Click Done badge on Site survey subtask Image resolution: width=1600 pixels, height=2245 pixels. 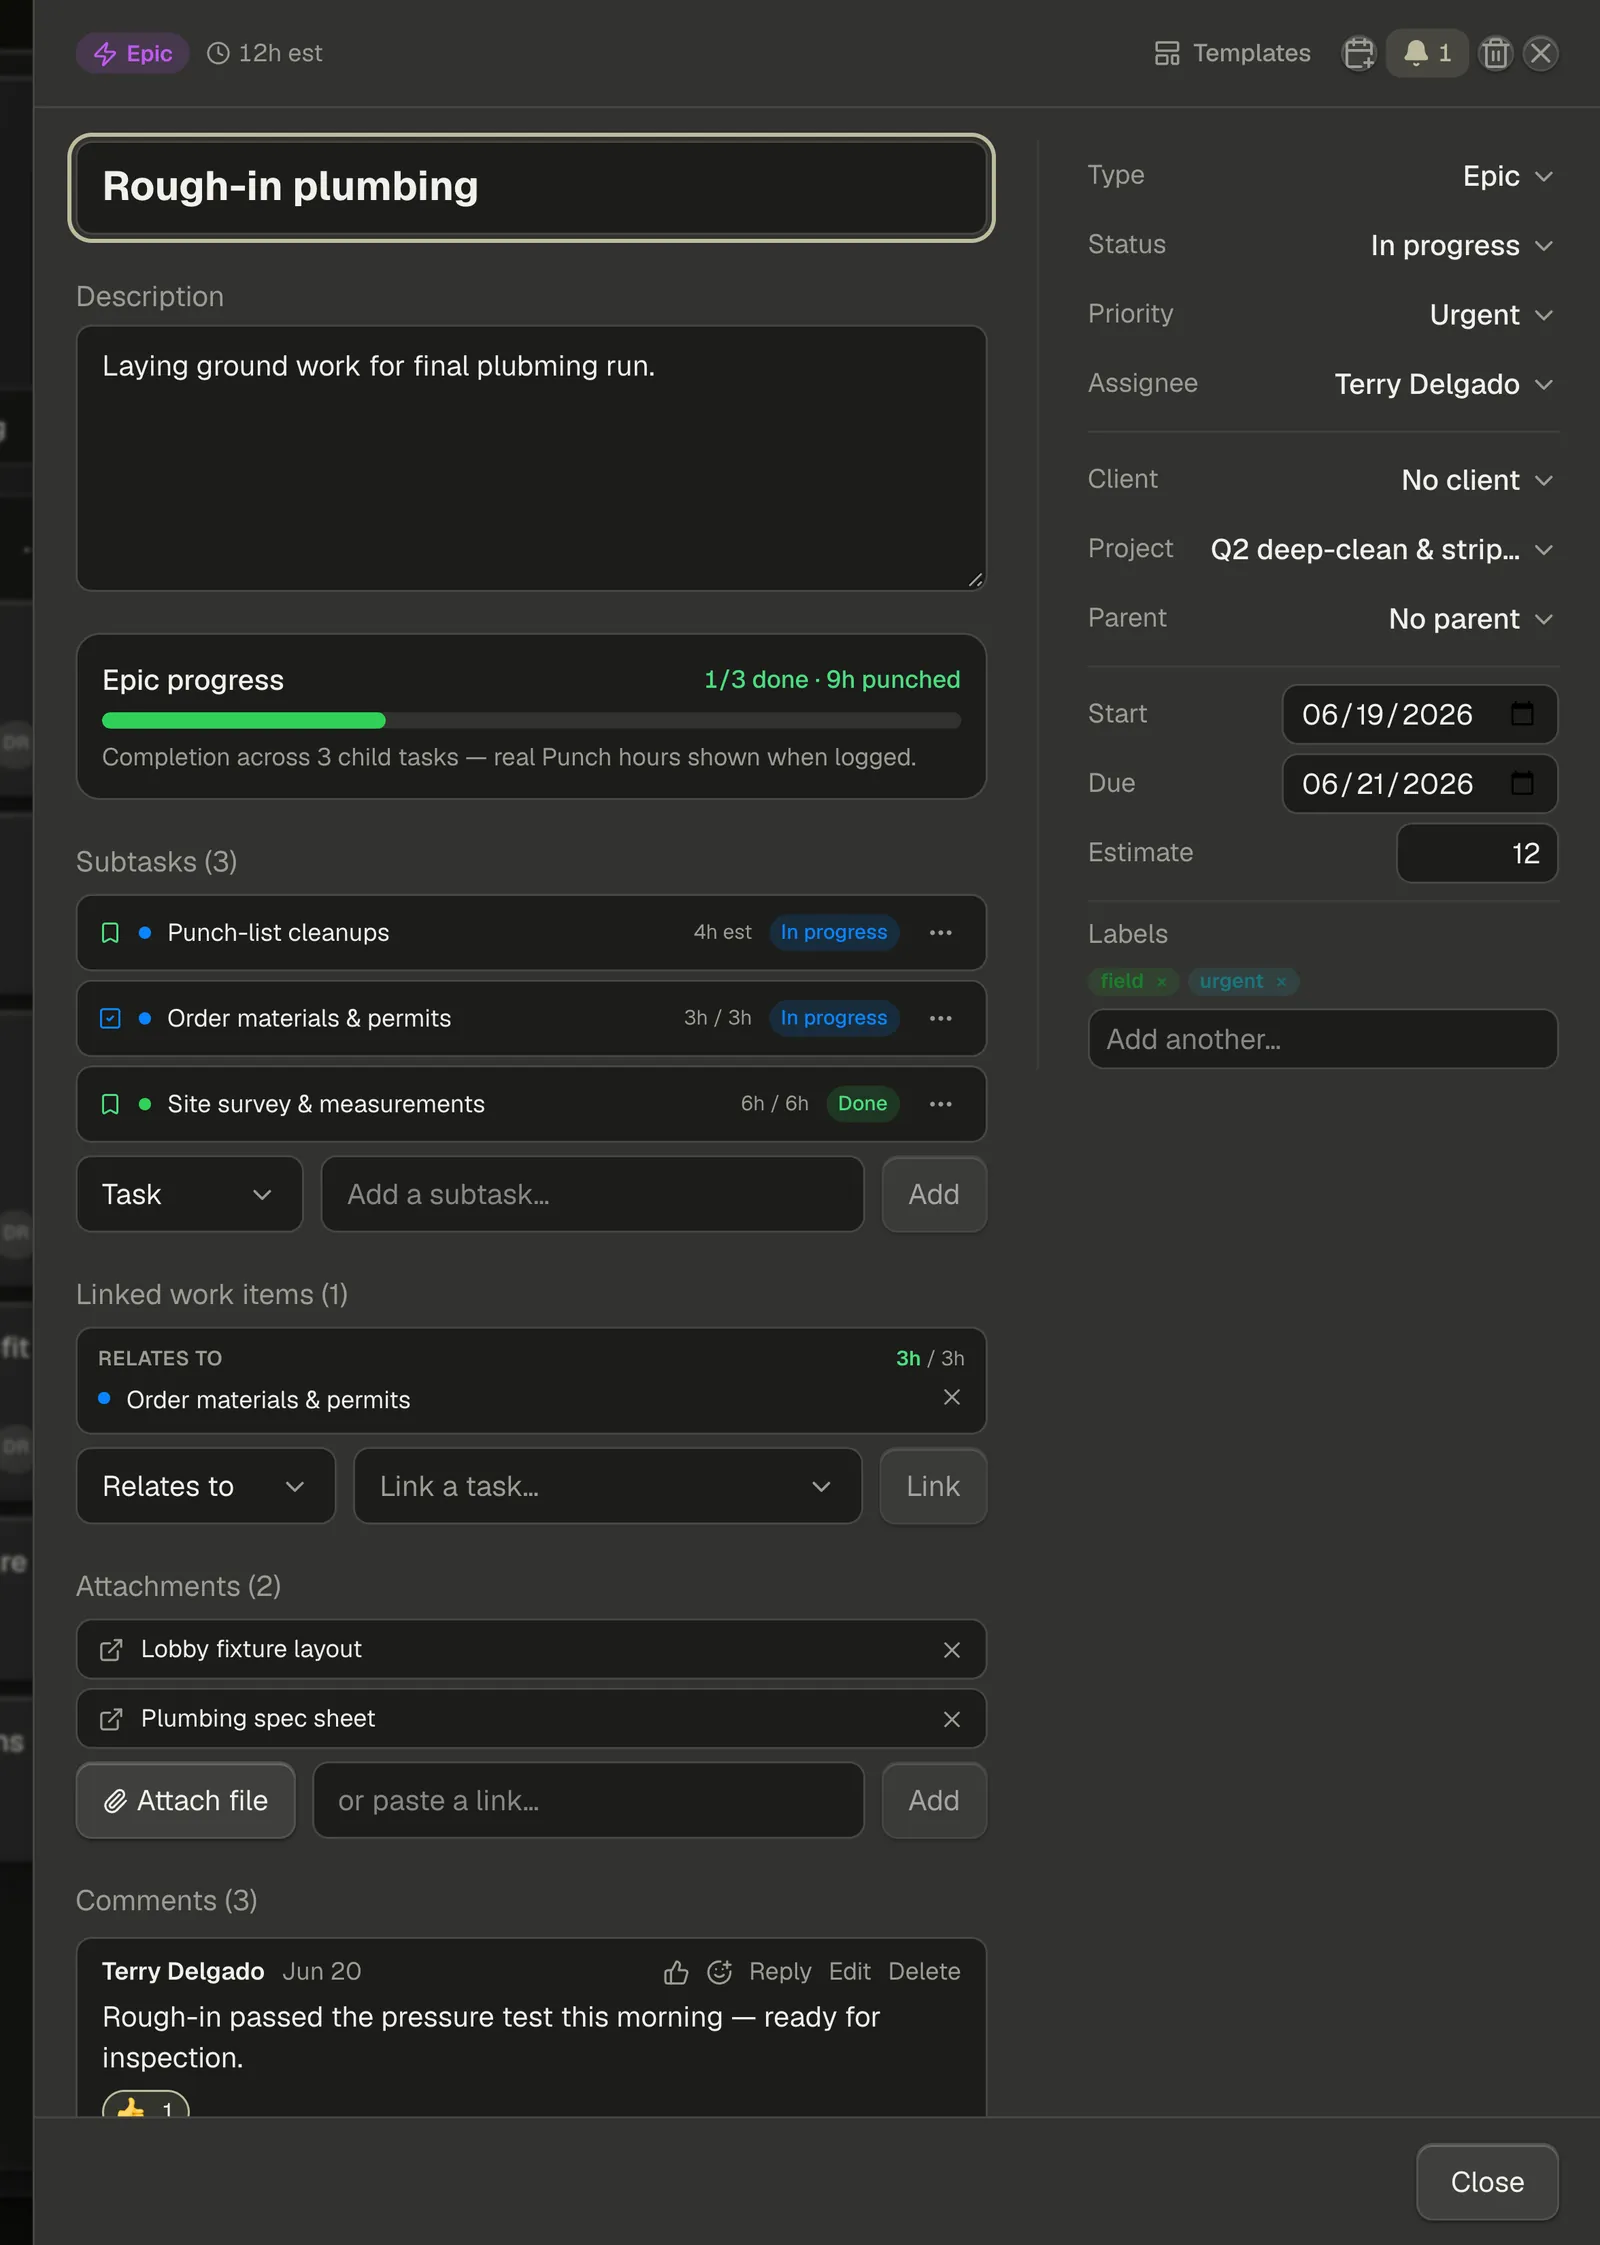pyautogui.click(x=862, y=1104)
